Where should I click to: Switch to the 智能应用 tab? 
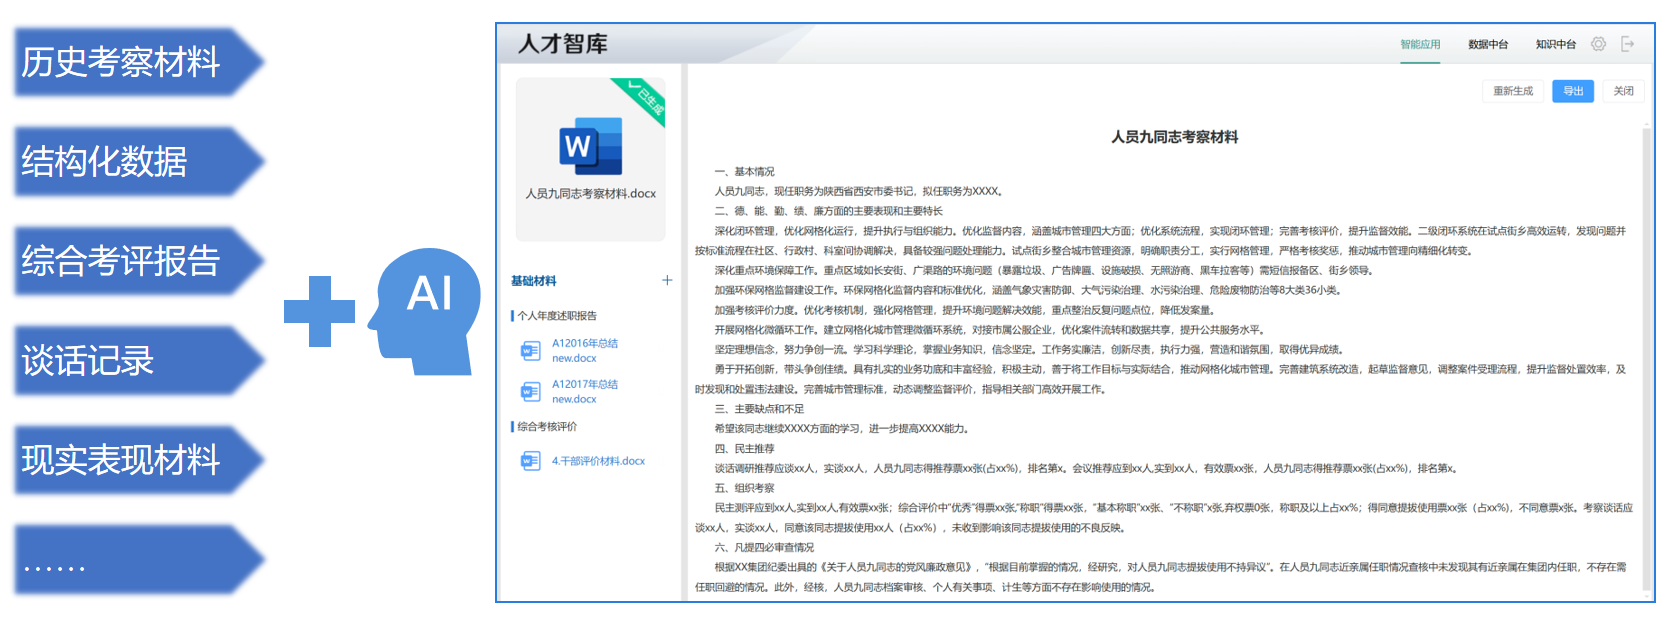[1420, 44]
